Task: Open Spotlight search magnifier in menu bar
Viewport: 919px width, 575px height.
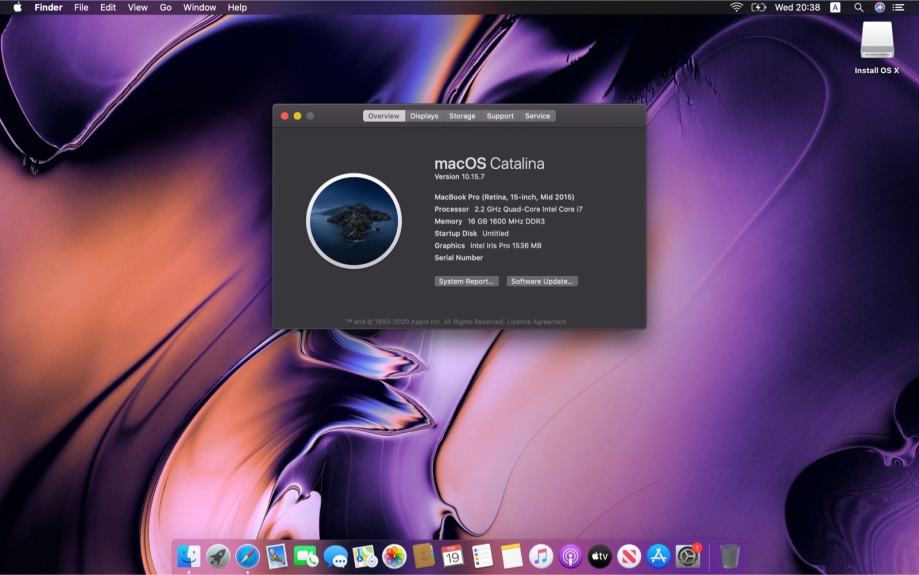Action: click(x=858, y=7)
